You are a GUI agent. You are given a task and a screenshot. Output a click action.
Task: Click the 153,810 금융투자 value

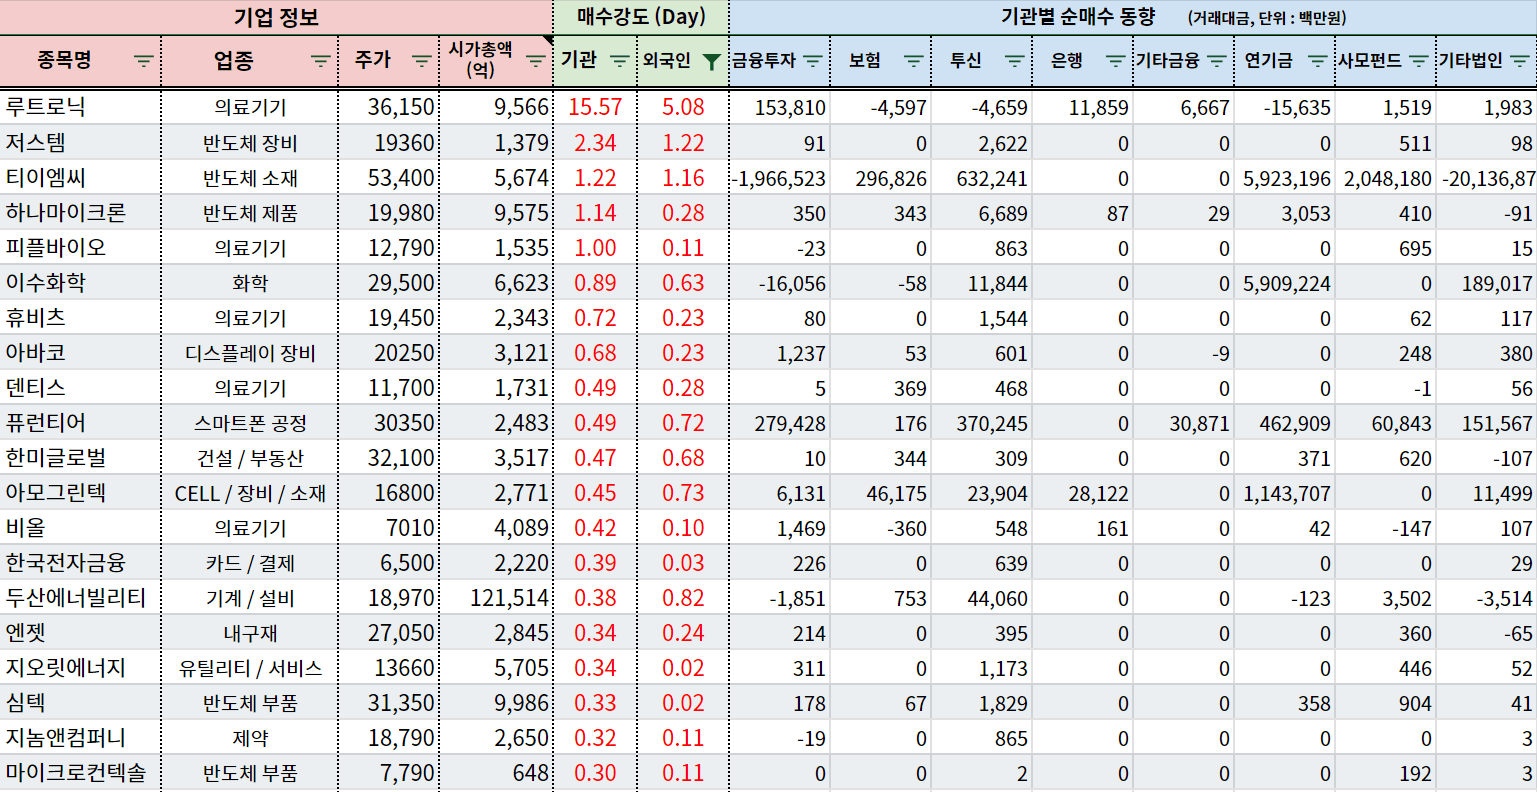point(790,108)
